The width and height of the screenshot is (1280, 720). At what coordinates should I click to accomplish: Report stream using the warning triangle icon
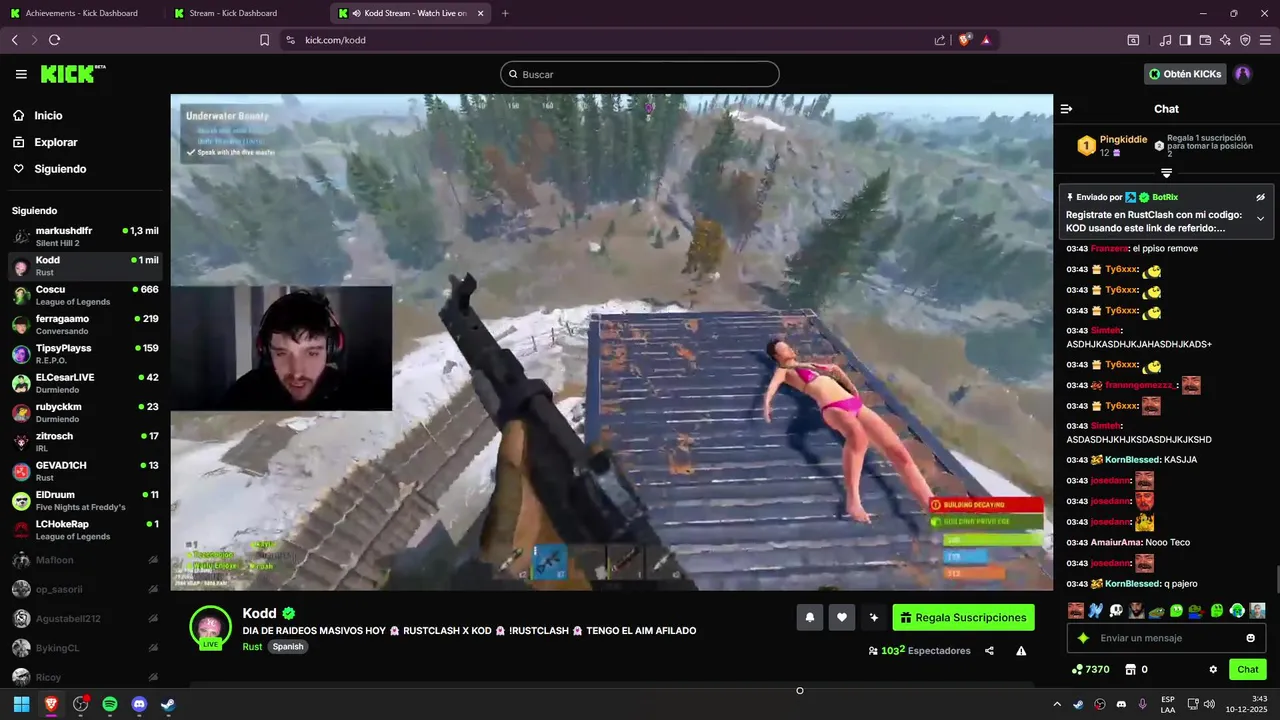(x=1021, y=651)
